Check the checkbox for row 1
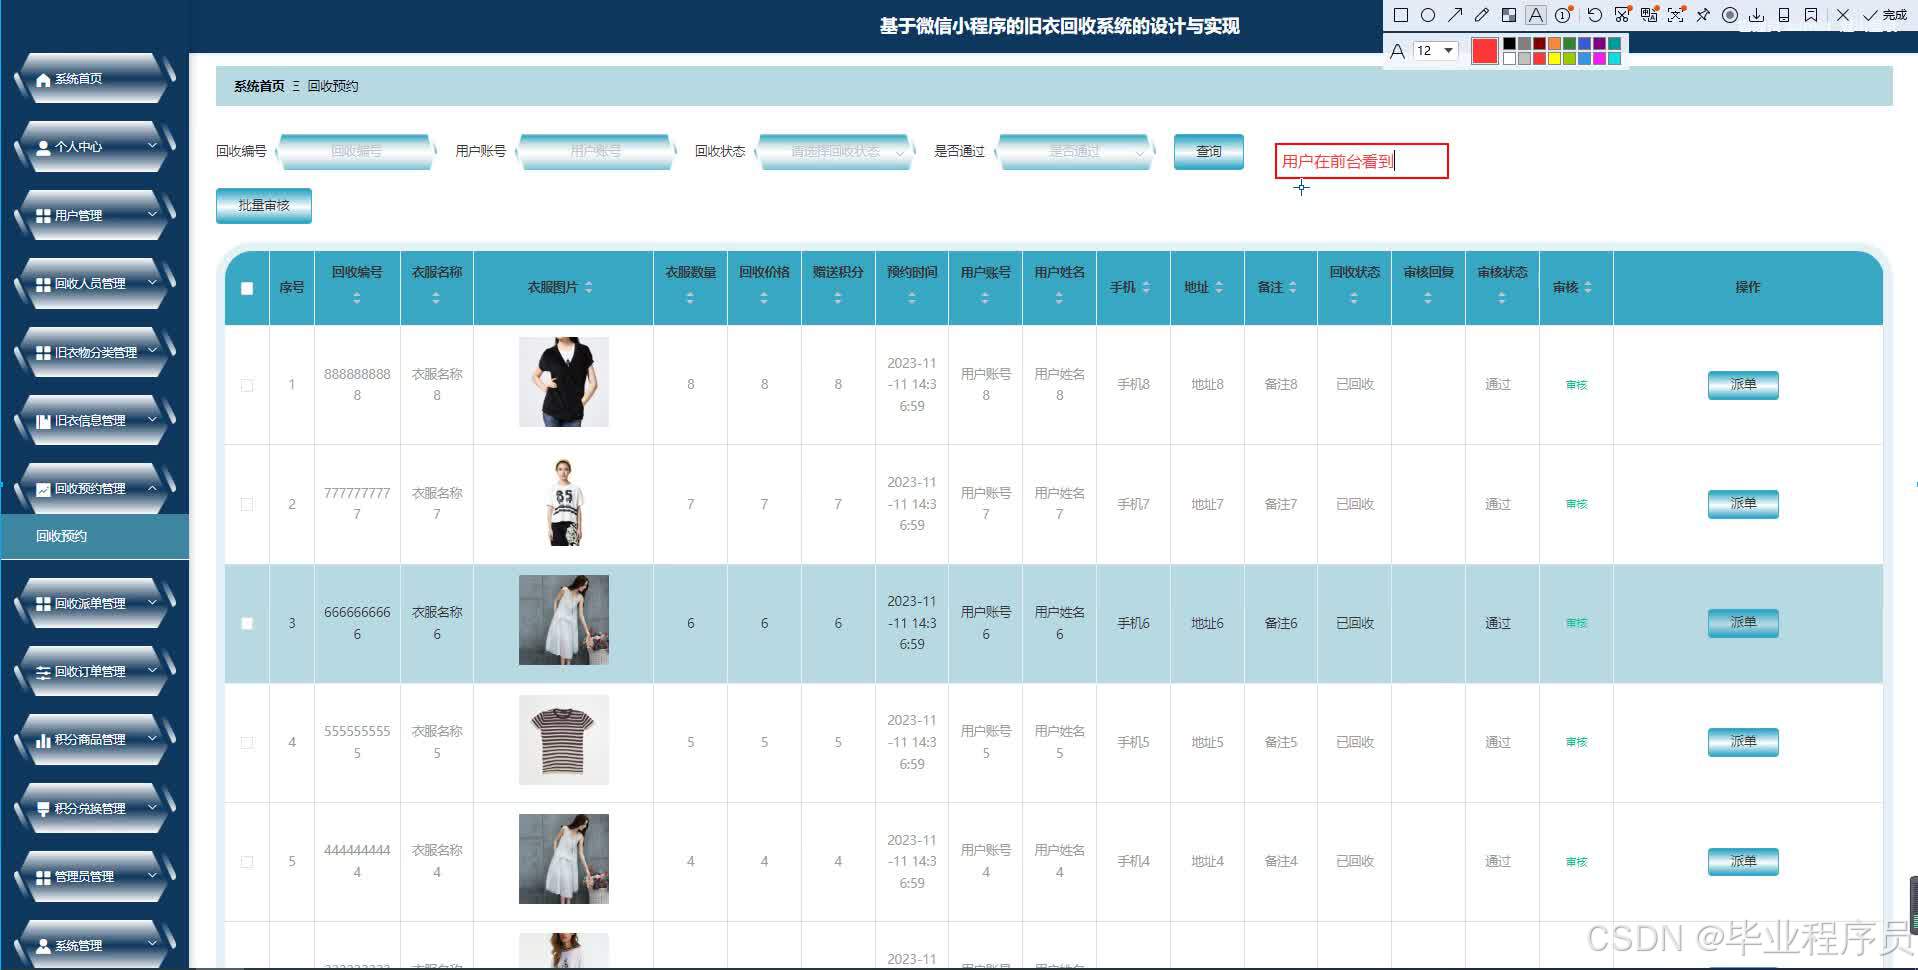1918x970 pixels. coord(247,385)
